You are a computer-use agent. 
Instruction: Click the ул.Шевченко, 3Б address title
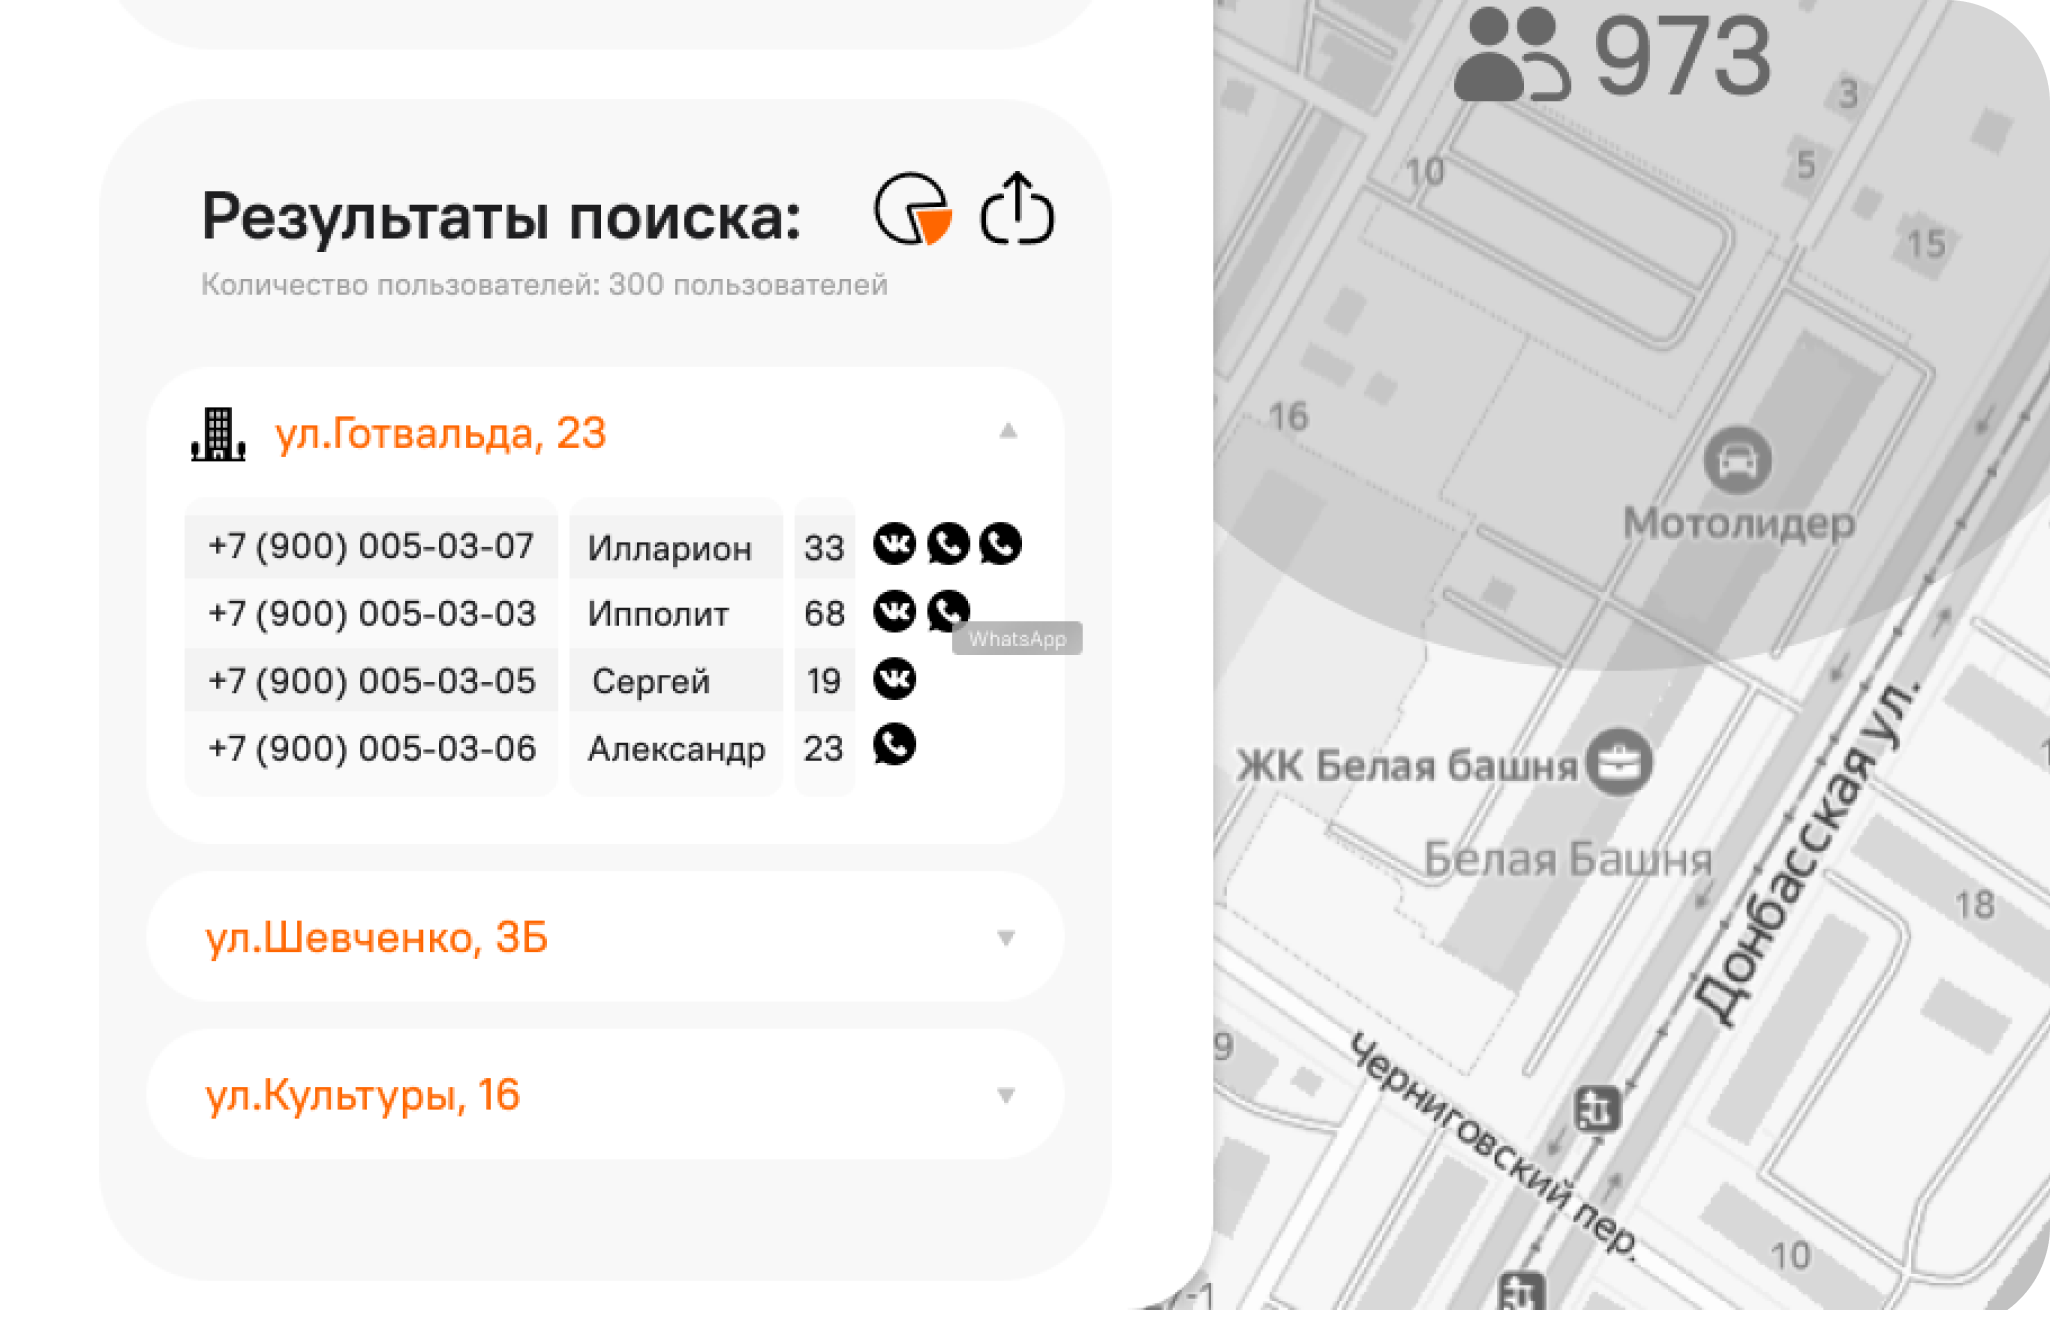click(377, 938)
